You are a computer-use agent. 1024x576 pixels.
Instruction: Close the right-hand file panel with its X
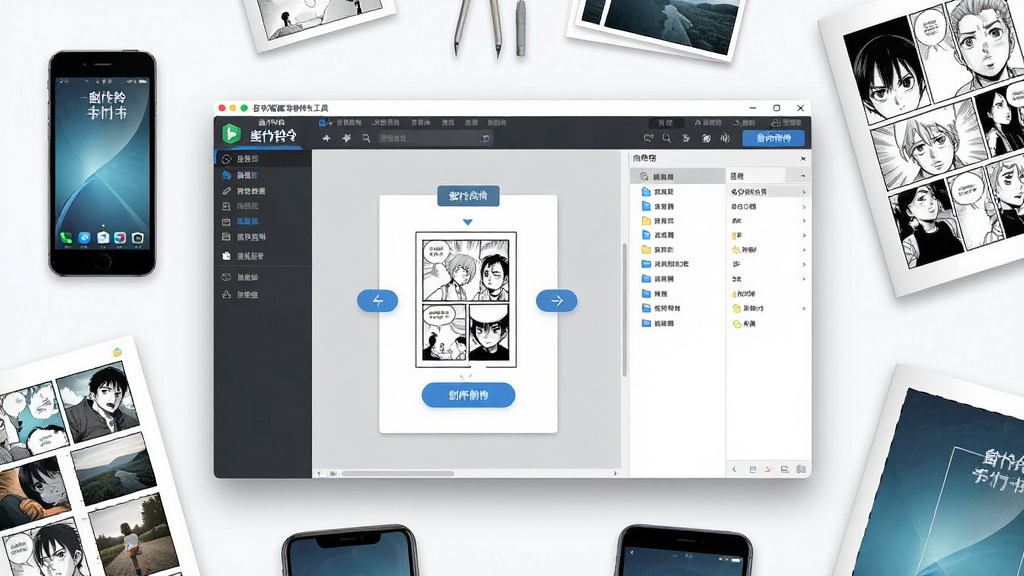[803, 159]
